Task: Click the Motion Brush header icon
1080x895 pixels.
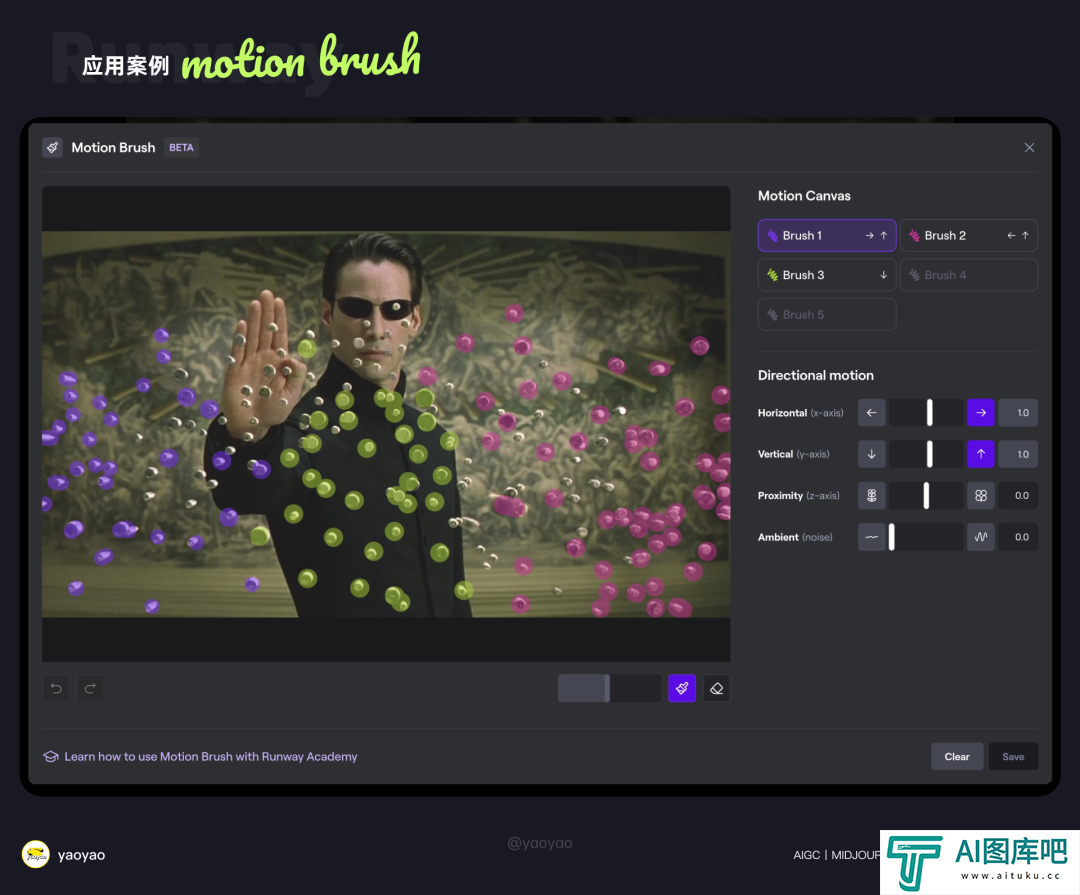Action: click(x=52, y=147)
